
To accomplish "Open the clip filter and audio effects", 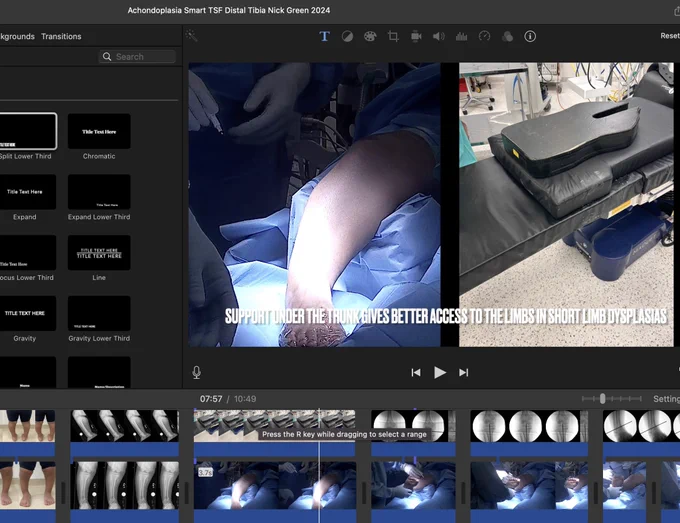I will 507,36.
